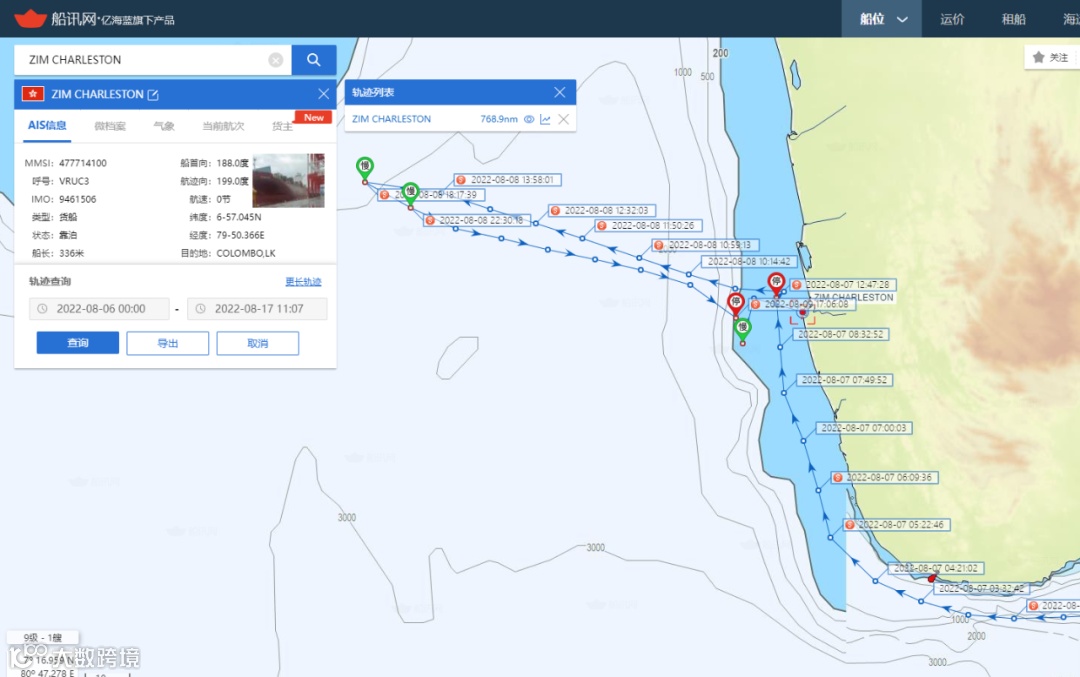1080x677 pixels.
Task: Switch to the 气象 tab
Action: [164, 126]
